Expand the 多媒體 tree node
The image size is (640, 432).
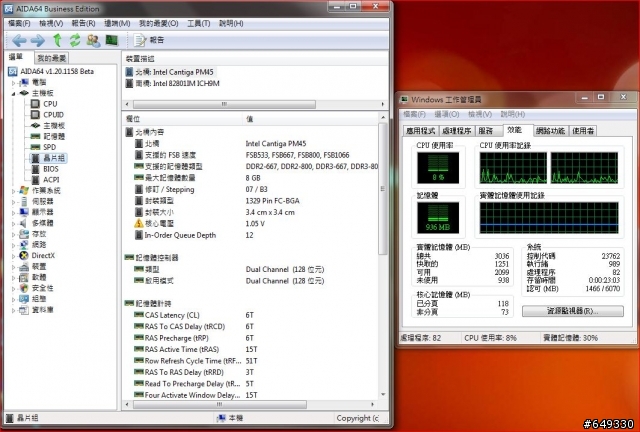pos(14,223)
